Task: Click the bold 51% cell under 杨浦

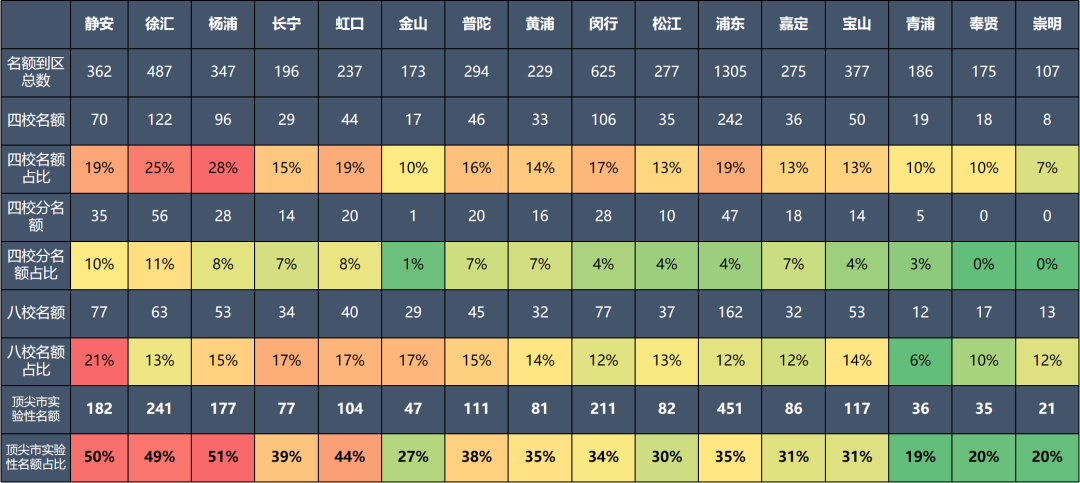Action: click(223, 457)
